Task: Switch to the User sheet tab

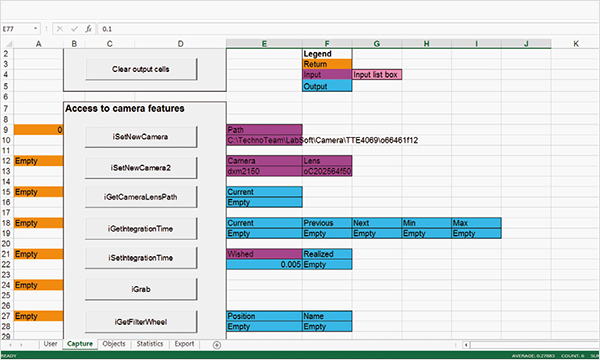Action: [50, 344]
